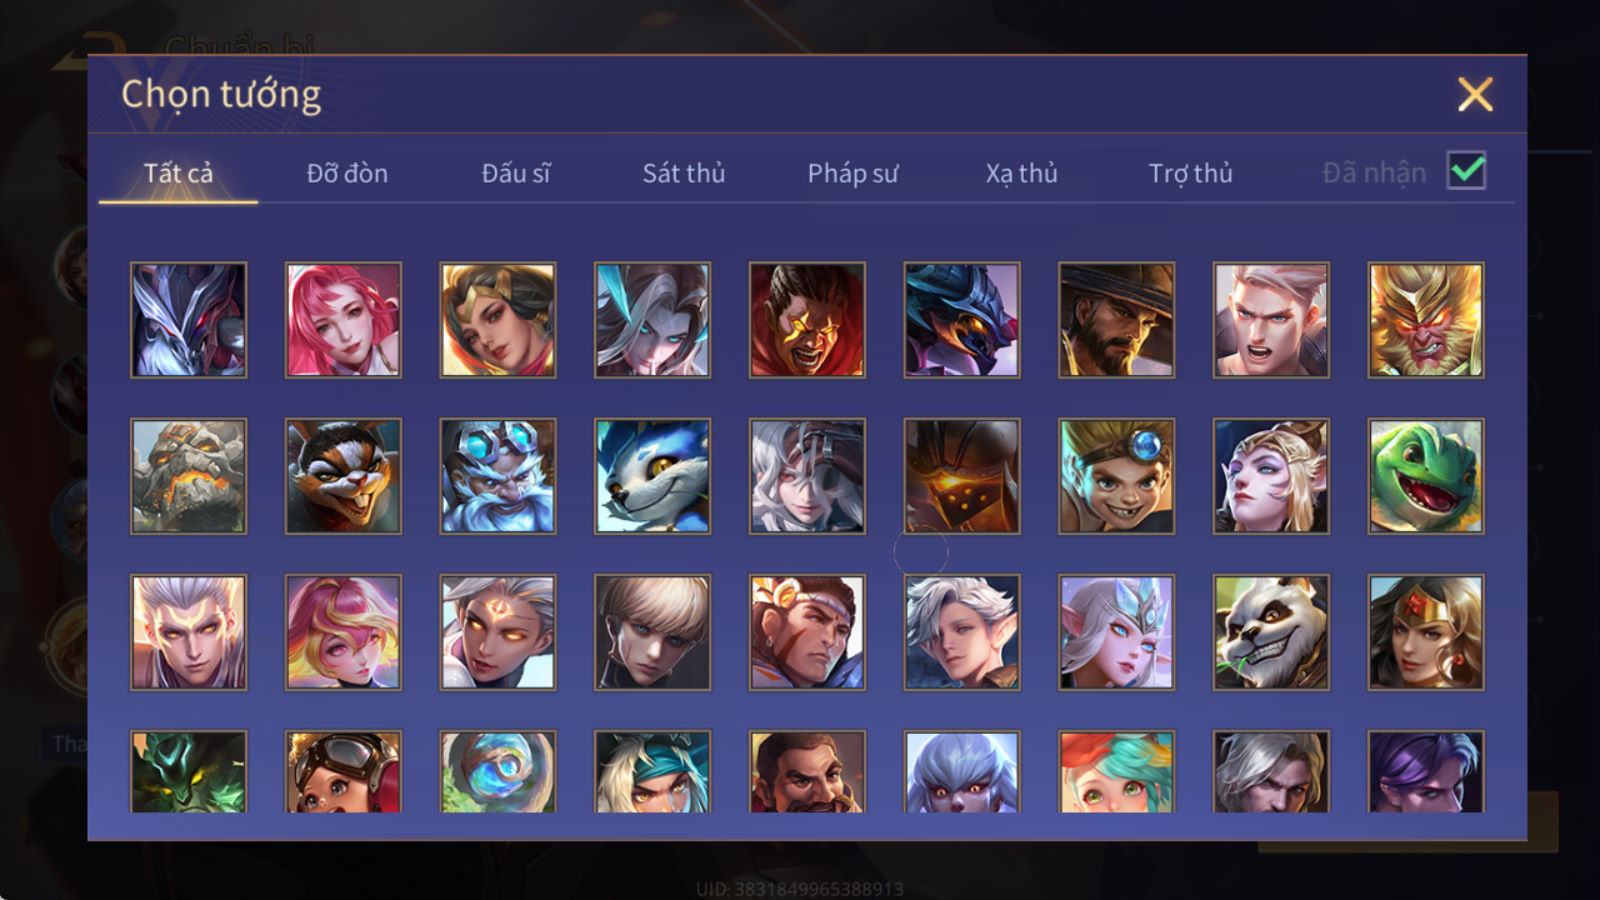This screenshot has width=1600, height=900.
Task: Pick the cowboy hat bearded hero
Action: pyautogui.click(x=1117, y=320)
